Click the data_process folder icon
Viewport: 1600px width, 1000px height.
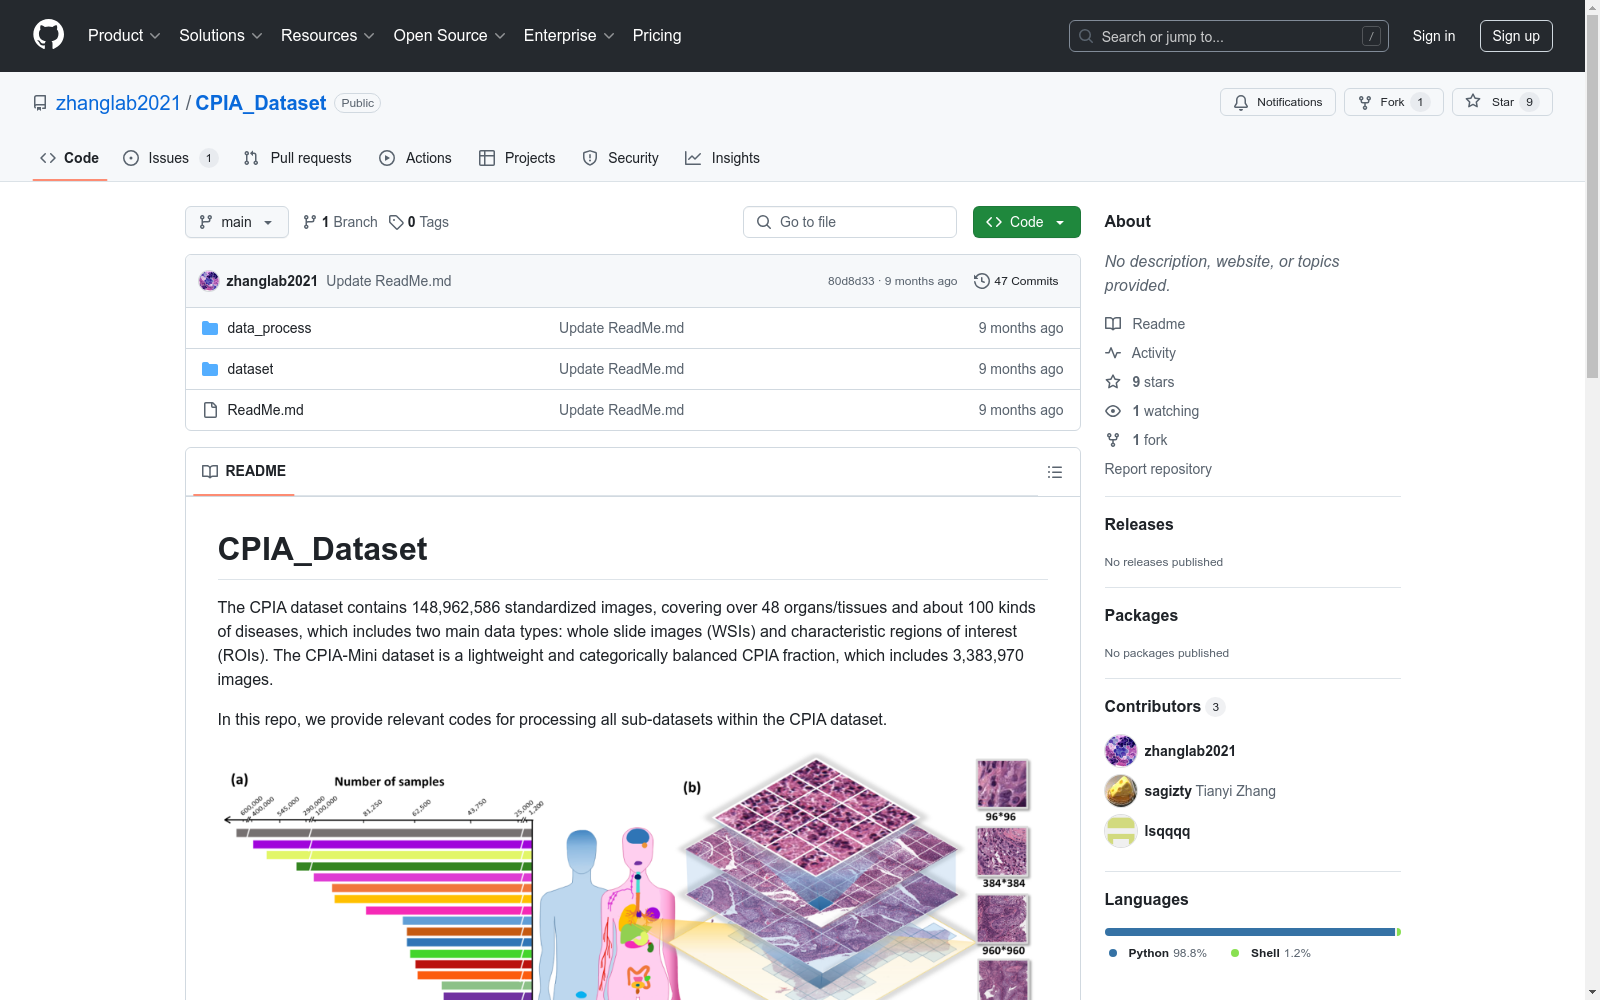(x=210, y=328)
